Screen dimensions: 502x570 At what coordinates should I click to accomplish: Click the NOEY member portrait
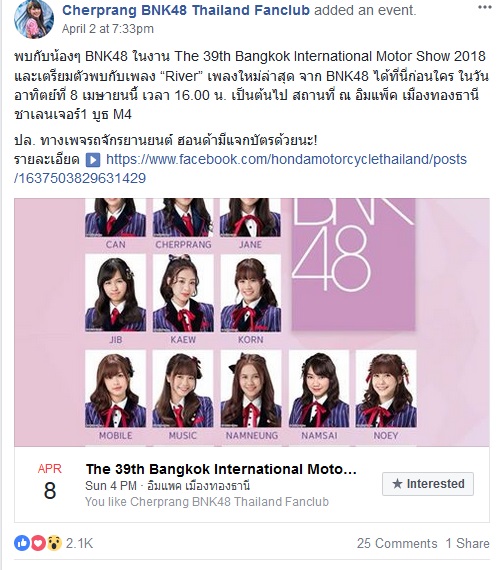pos(386,389)
